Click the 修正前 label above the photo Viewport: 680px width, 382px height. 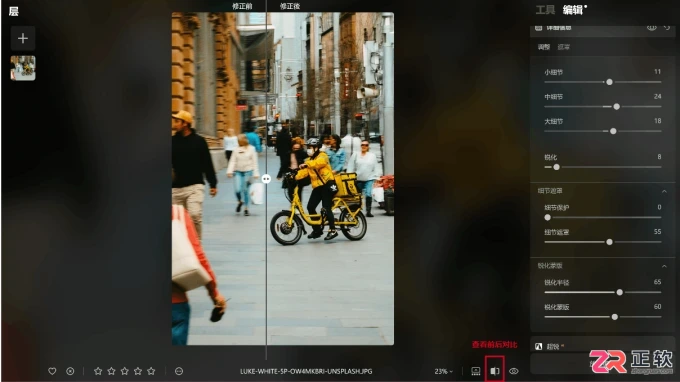click(242, 6)
